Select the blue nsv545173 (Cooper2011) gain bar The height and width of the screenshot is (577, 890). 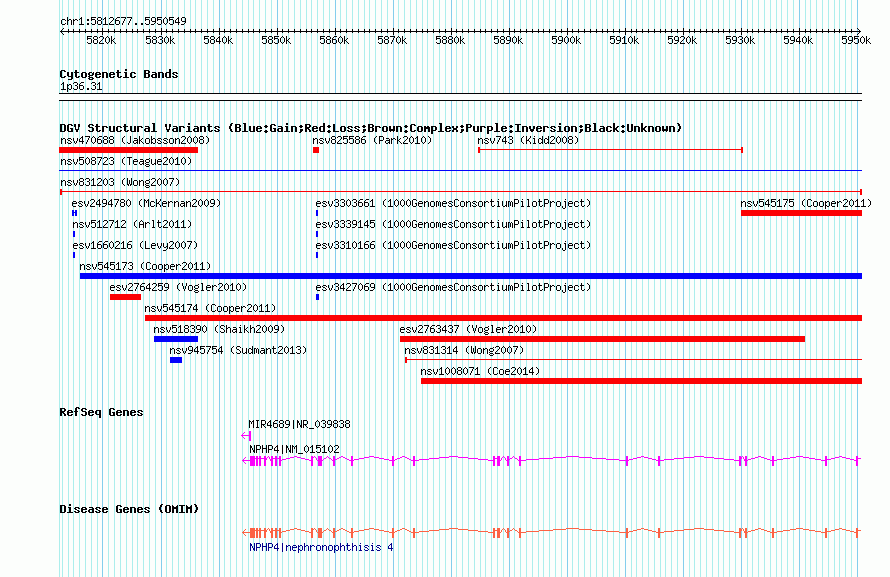point(470,276)
